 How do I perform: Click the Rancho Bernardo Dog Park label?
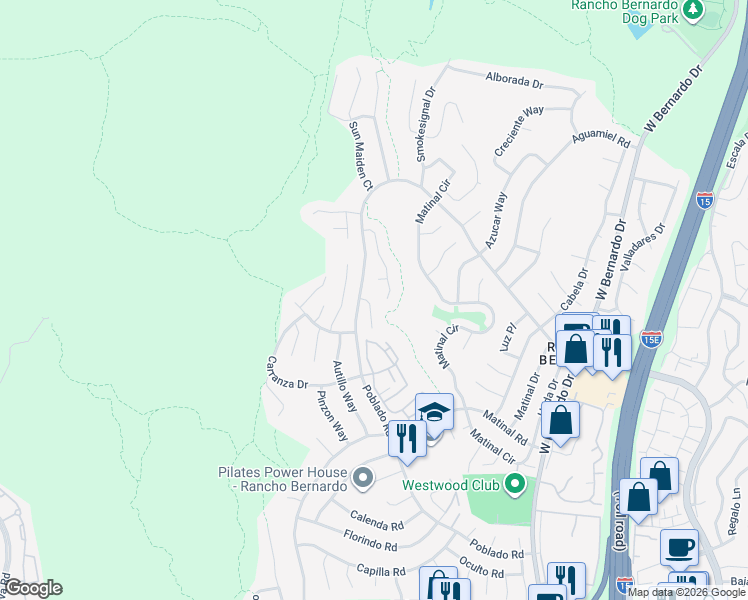point(625,12)
